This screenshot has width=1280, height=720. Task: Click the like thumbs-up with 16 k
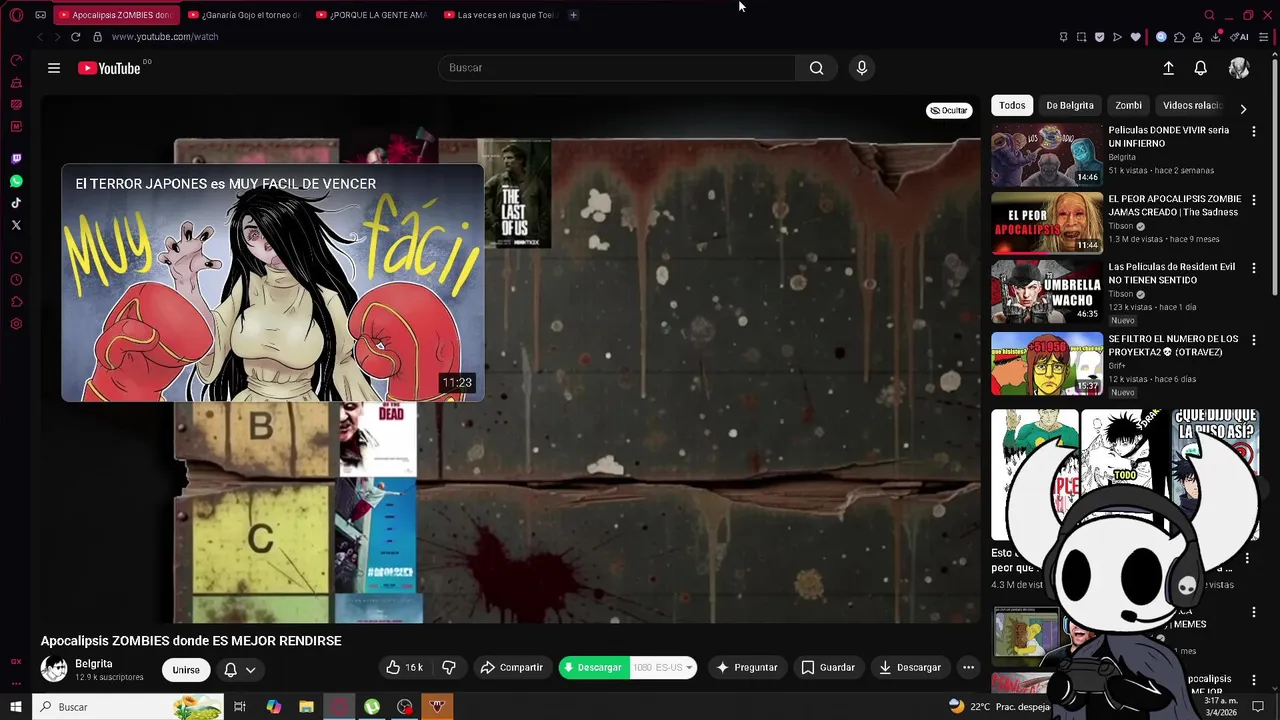(x=404, y=668)
